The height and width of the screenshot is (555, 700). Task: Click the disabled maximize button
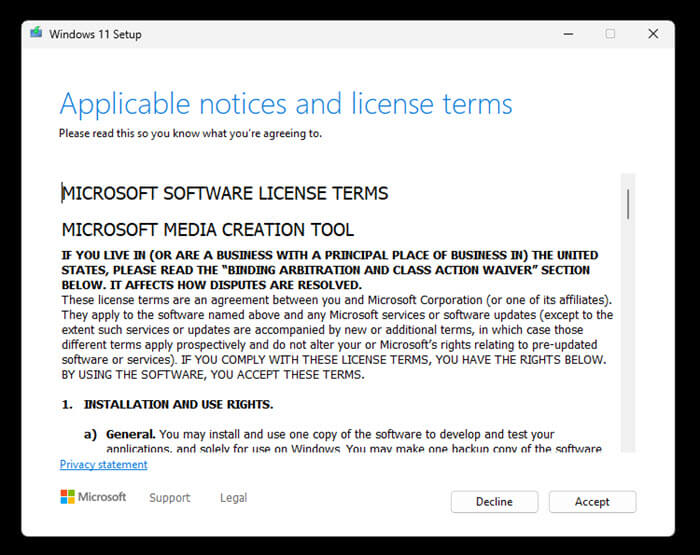click(610, 34)
